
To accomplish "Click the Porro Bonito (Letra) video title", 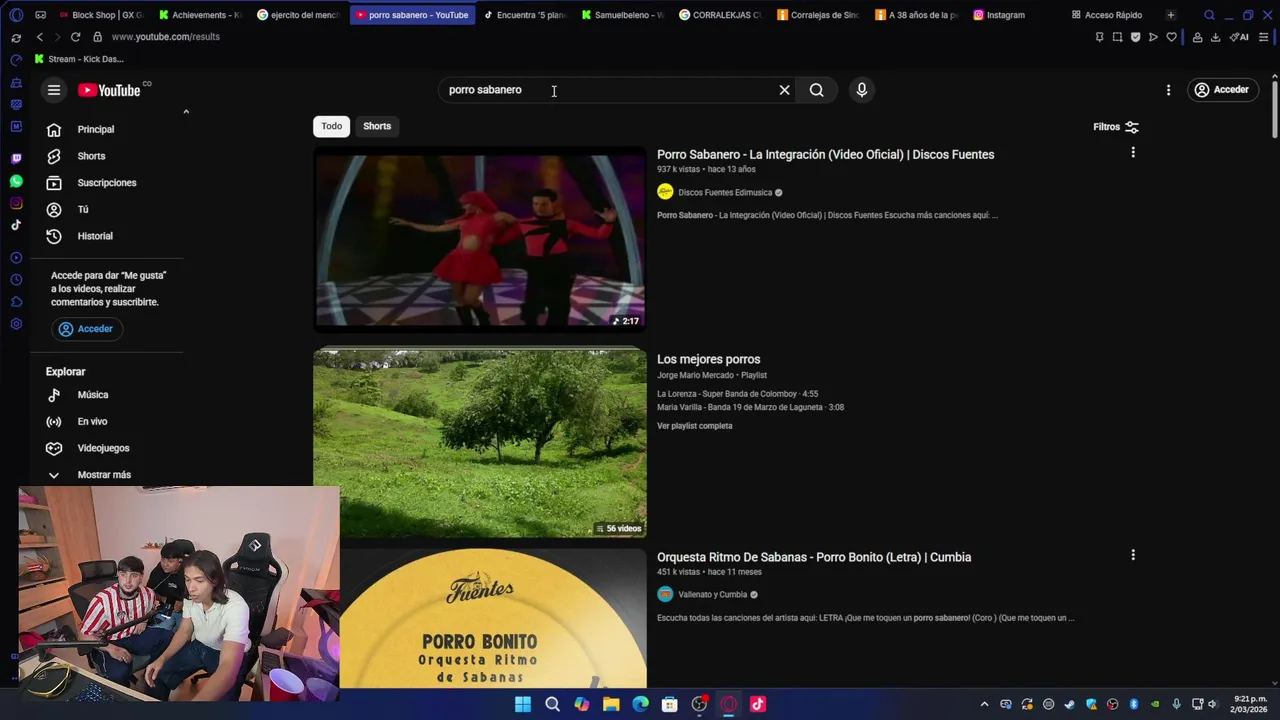I will click(x=814, y=557).
